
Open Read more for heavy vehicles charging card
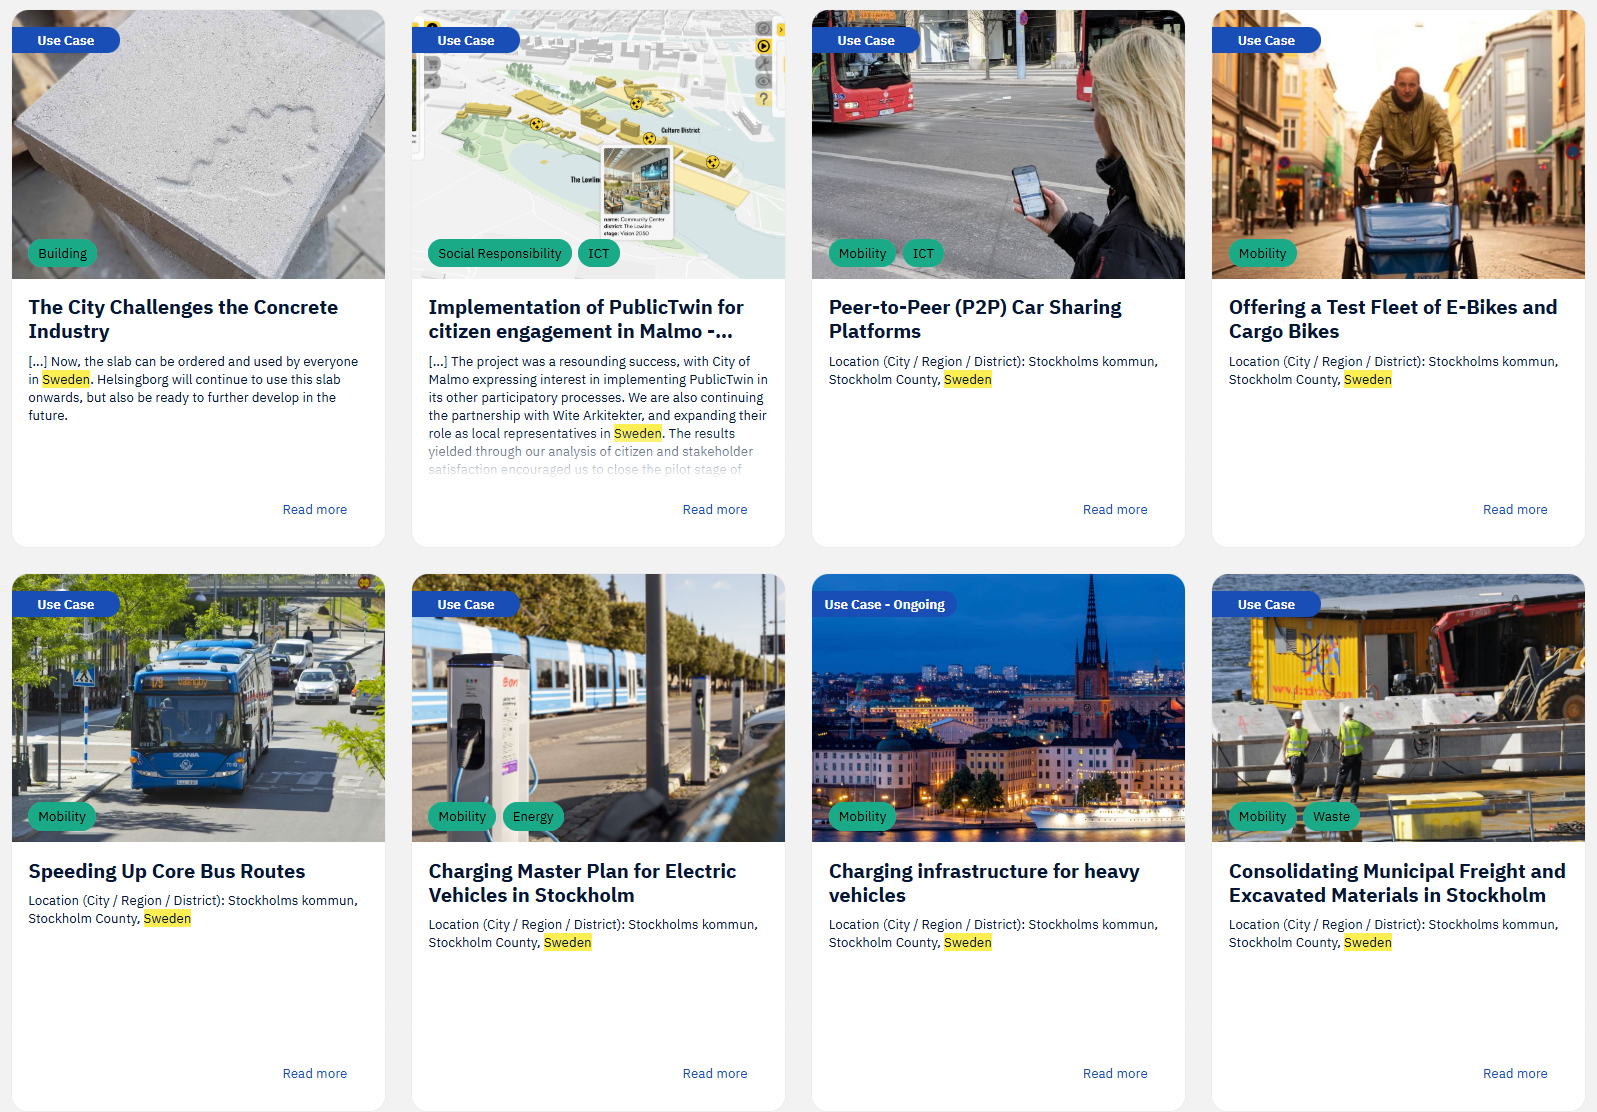(x=1115, y=1074)
